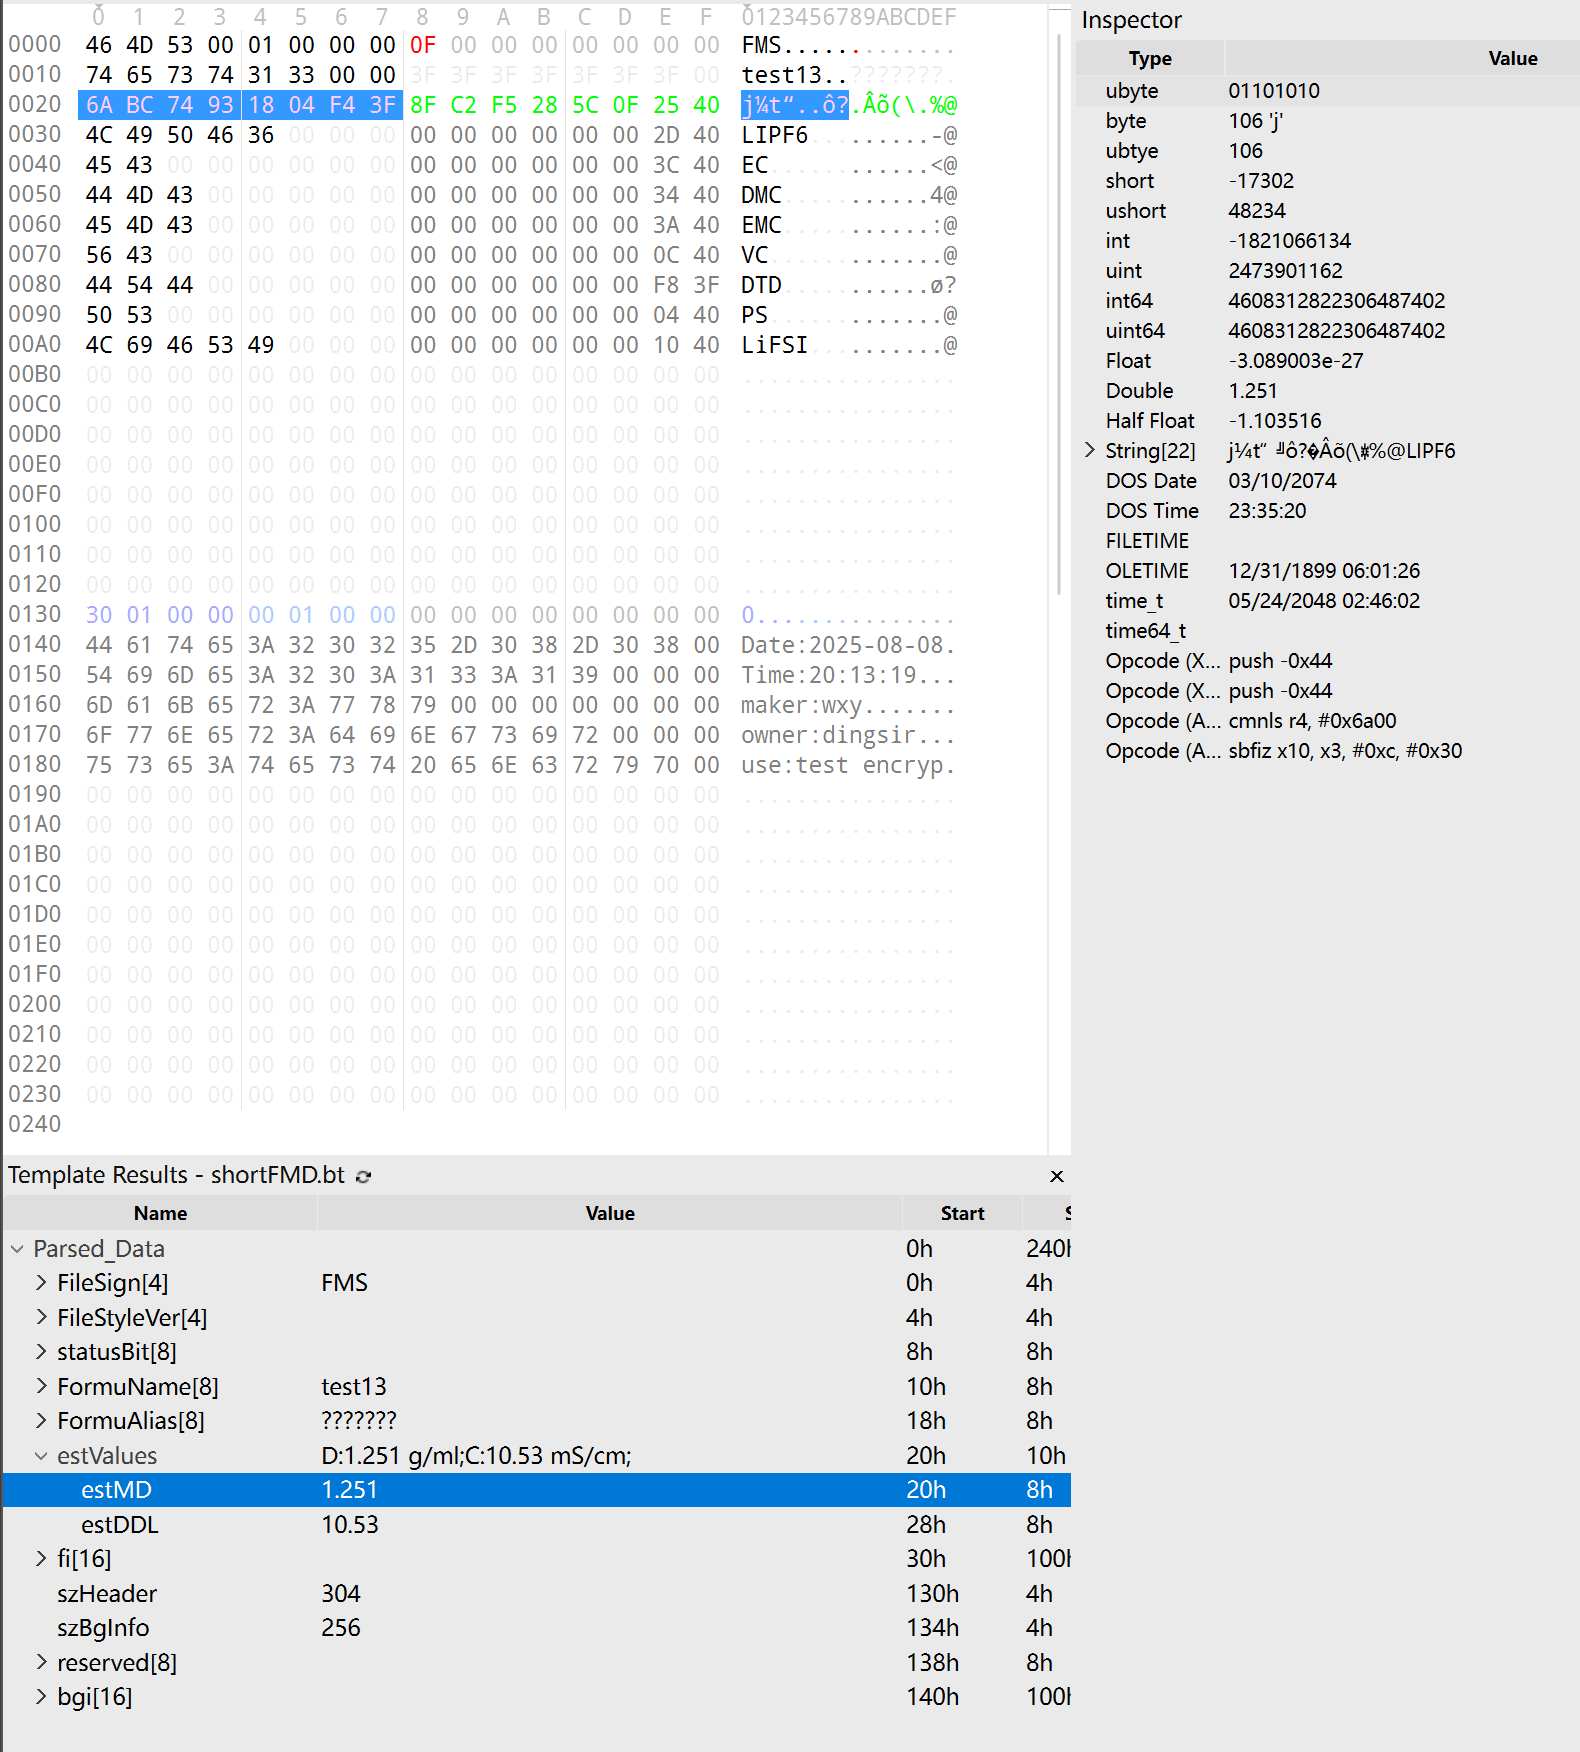
Task: Click hex offset row 0140
Action: [x=35, y=644]
